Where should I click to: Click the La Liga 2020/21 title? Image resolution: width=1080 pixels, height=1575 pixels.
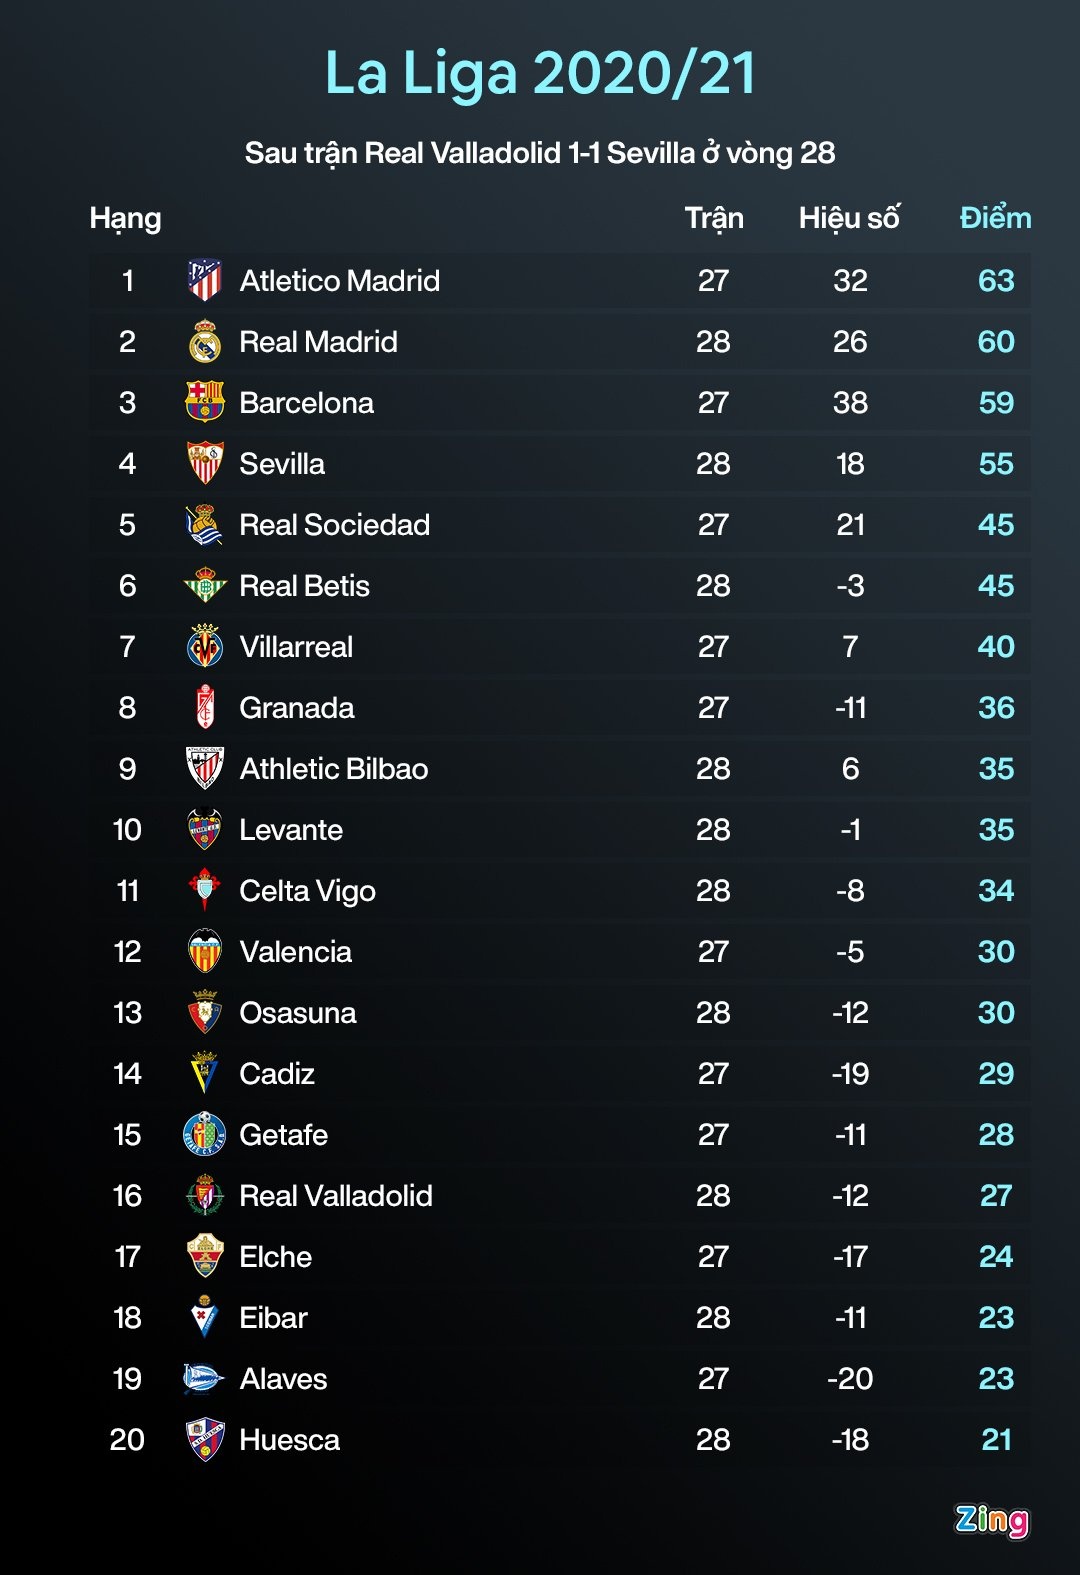click(540, 74)
